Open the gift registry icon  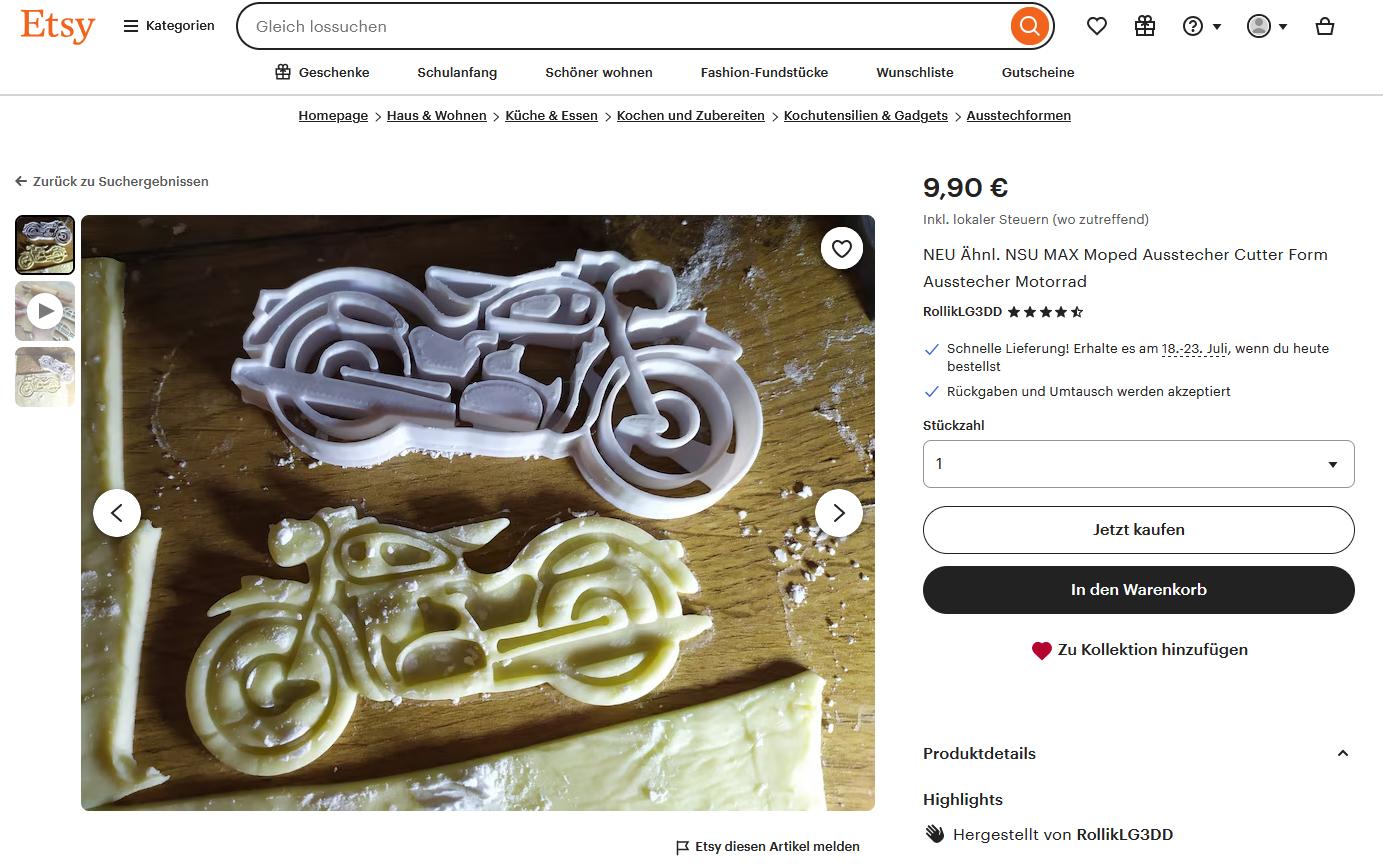1145,26
